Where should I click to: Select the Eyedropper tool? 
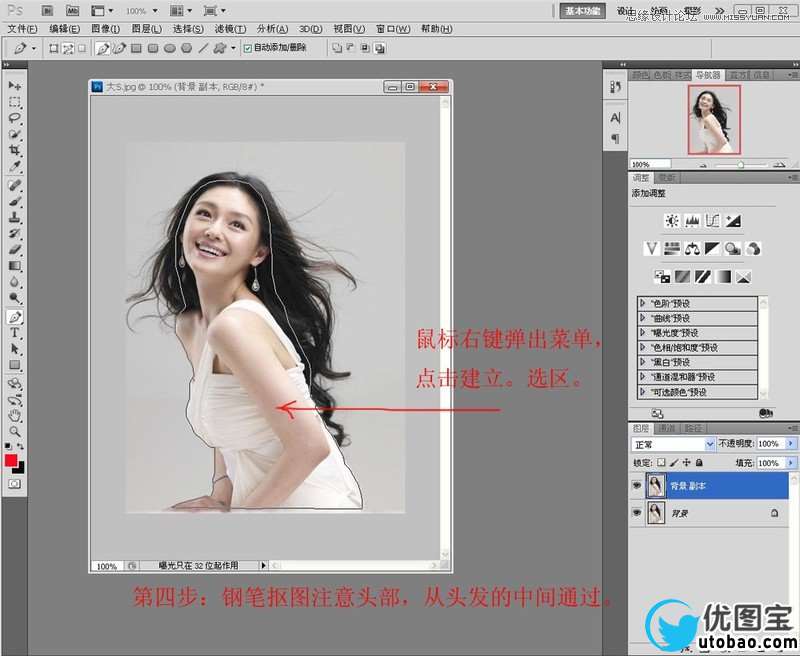[15, 166]
